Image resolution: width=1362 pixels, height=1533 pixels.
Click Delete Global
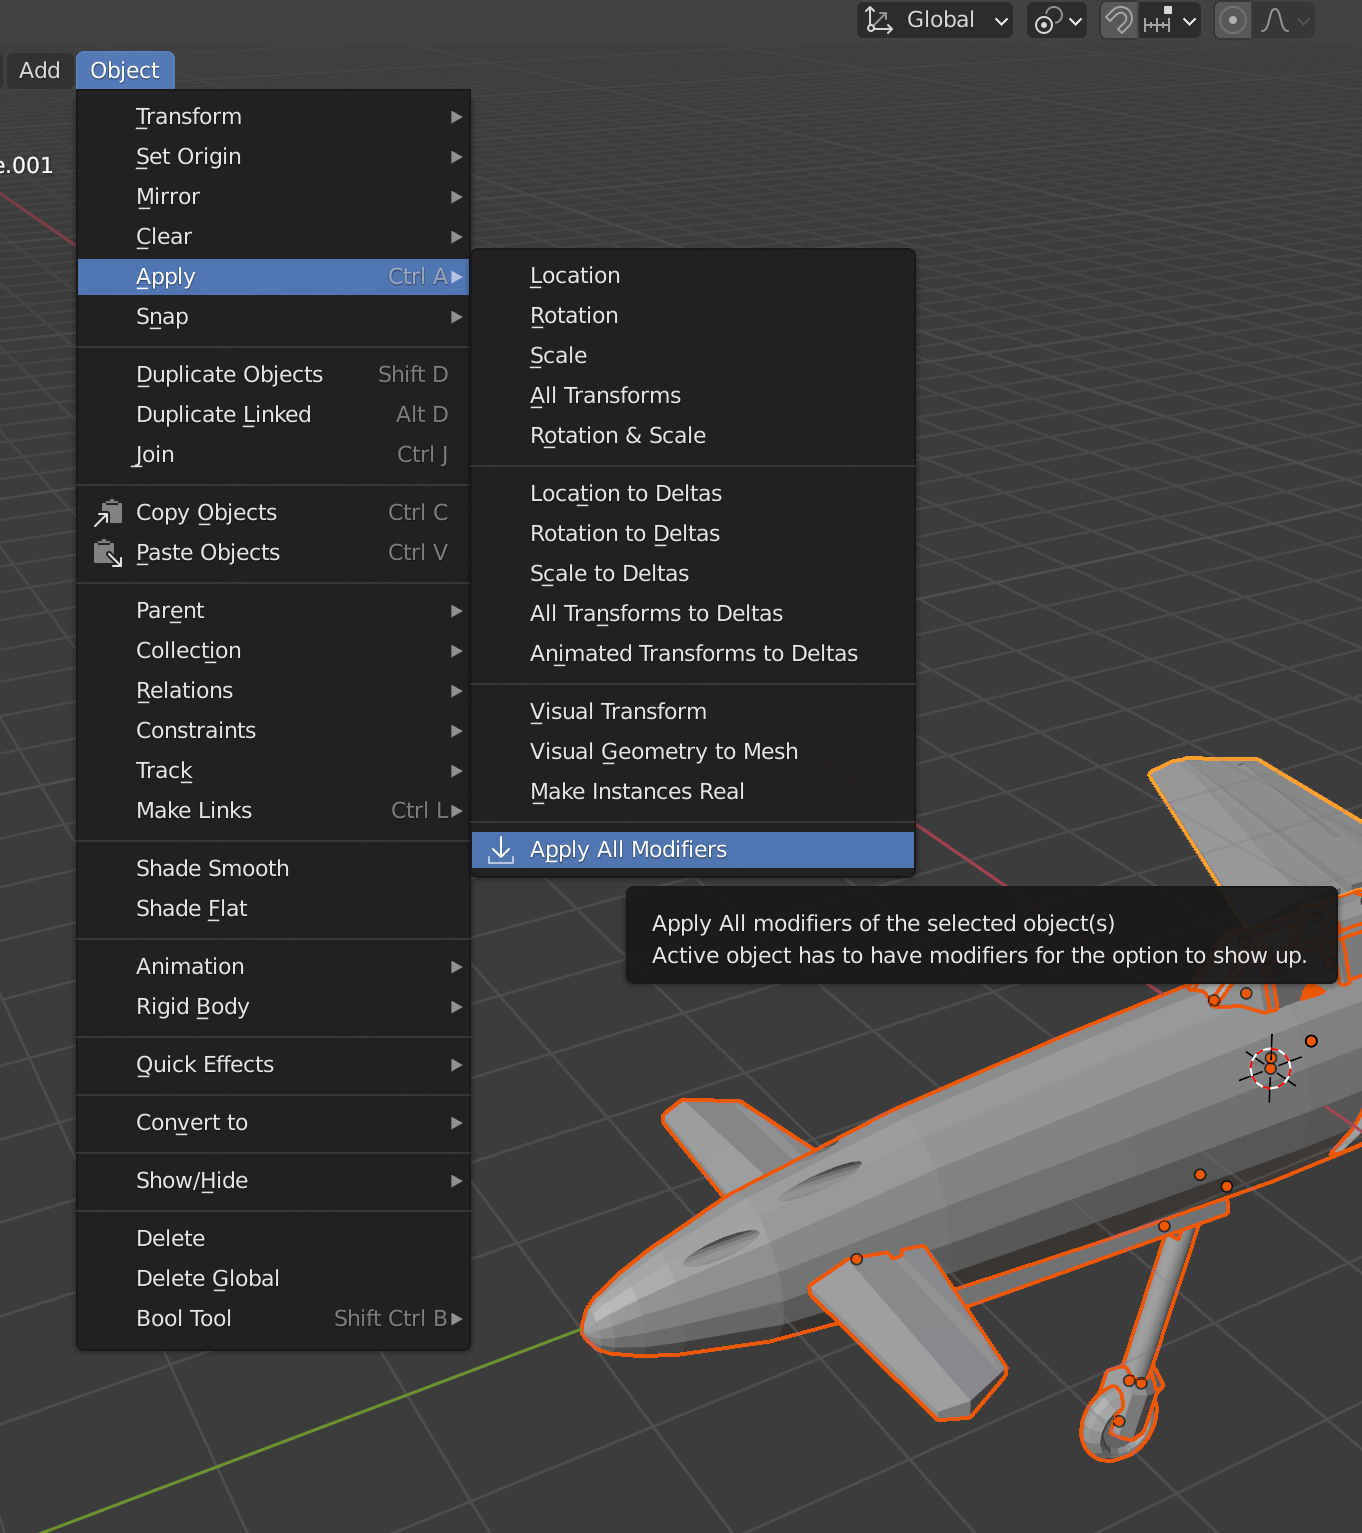tap(273, 1279)
